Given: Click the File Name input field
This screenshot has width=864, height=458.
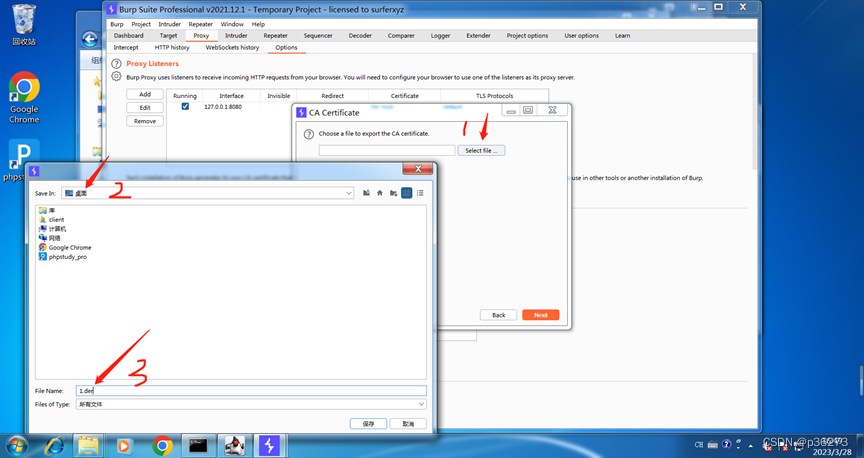Looking at the screenshot, I should point(251,391).
